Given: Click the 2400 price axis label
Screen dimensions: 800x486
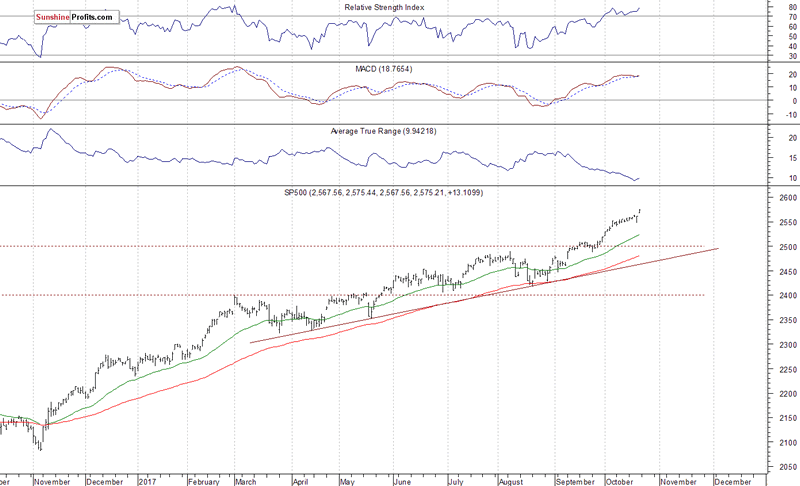Looking at the screenshot, I should click(x=788, y=296).
